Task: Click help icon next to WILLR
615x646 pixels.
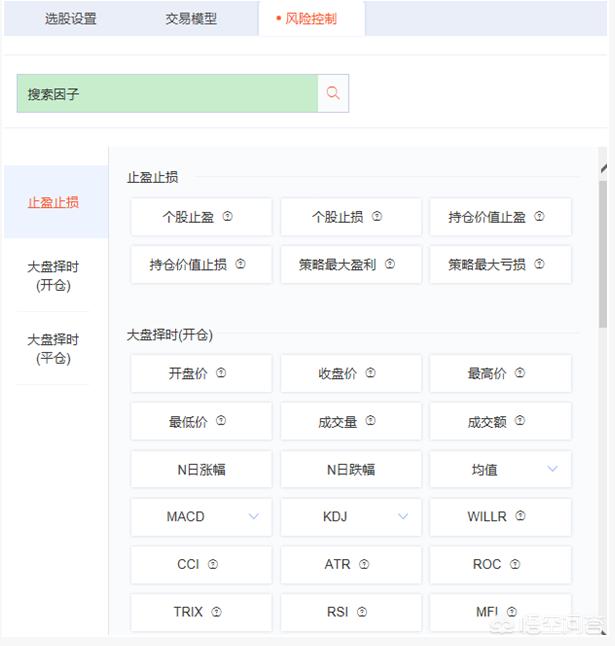Action: 520,517
